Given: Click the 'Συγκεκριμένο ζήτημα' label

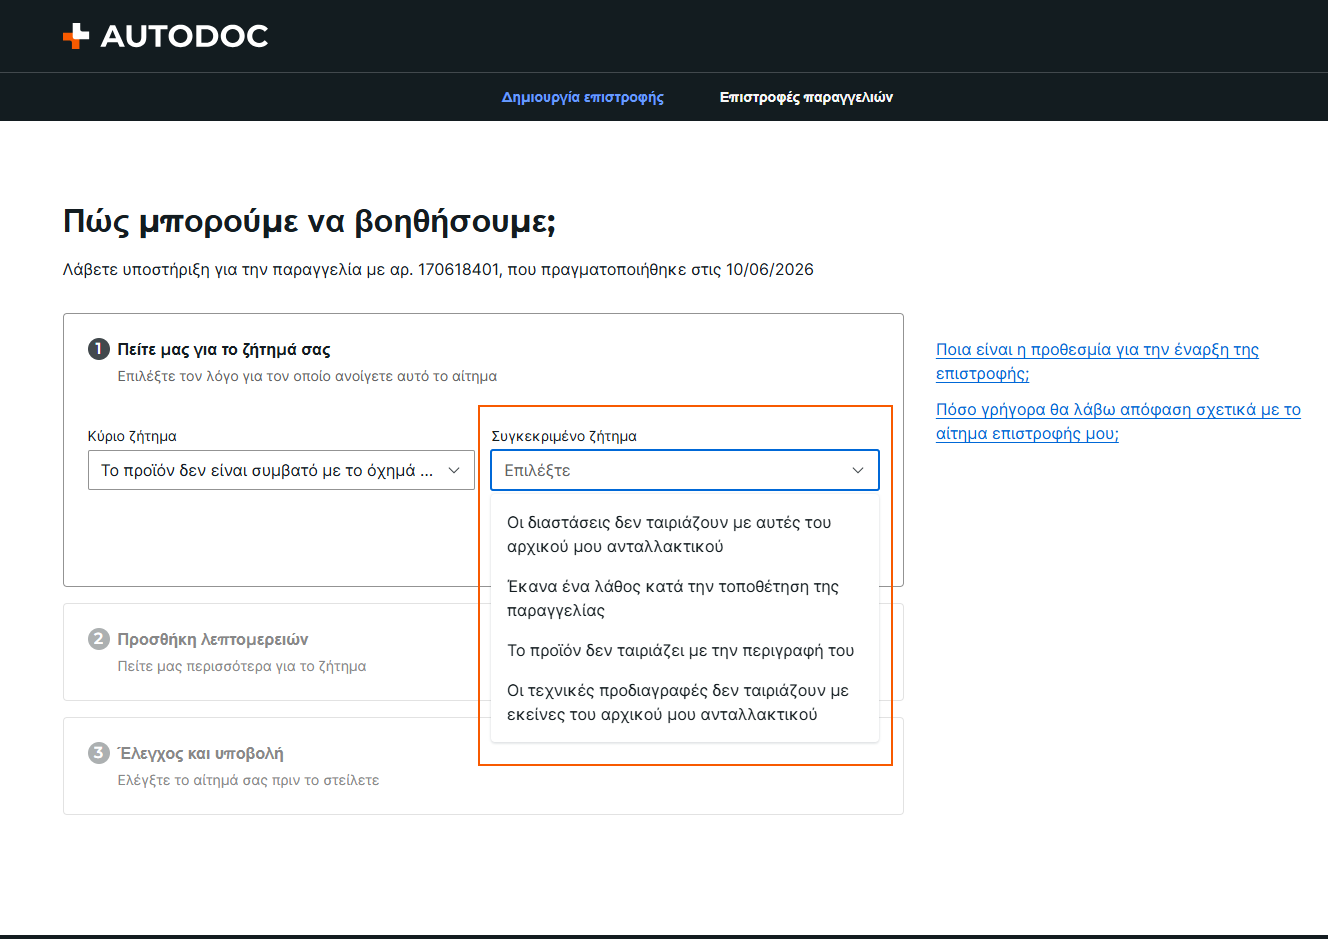Looking at the screenshot, I should click(564, 436).
